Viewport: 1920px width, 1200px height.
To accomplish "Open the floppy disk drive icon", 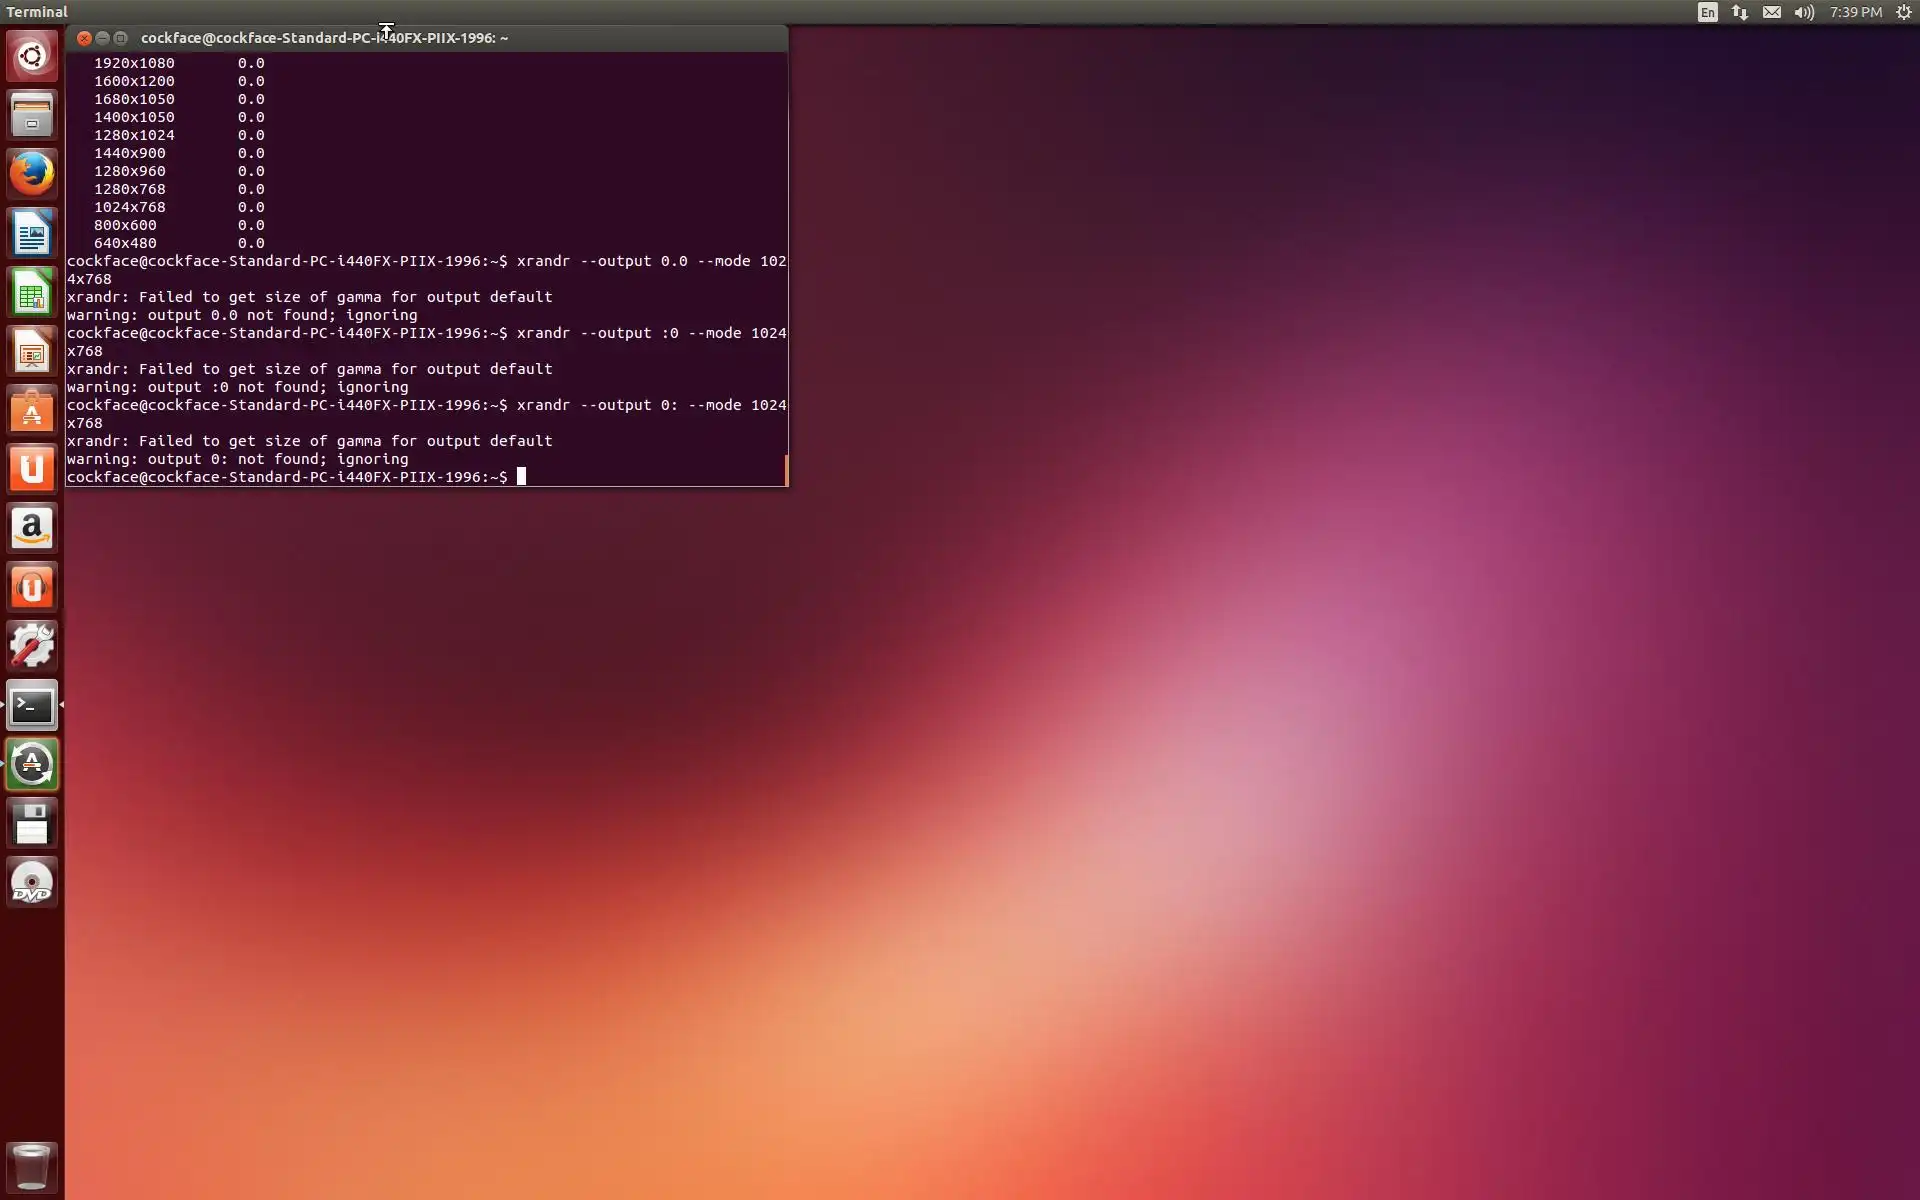I will pyautogui.click(x=32, y=824).
